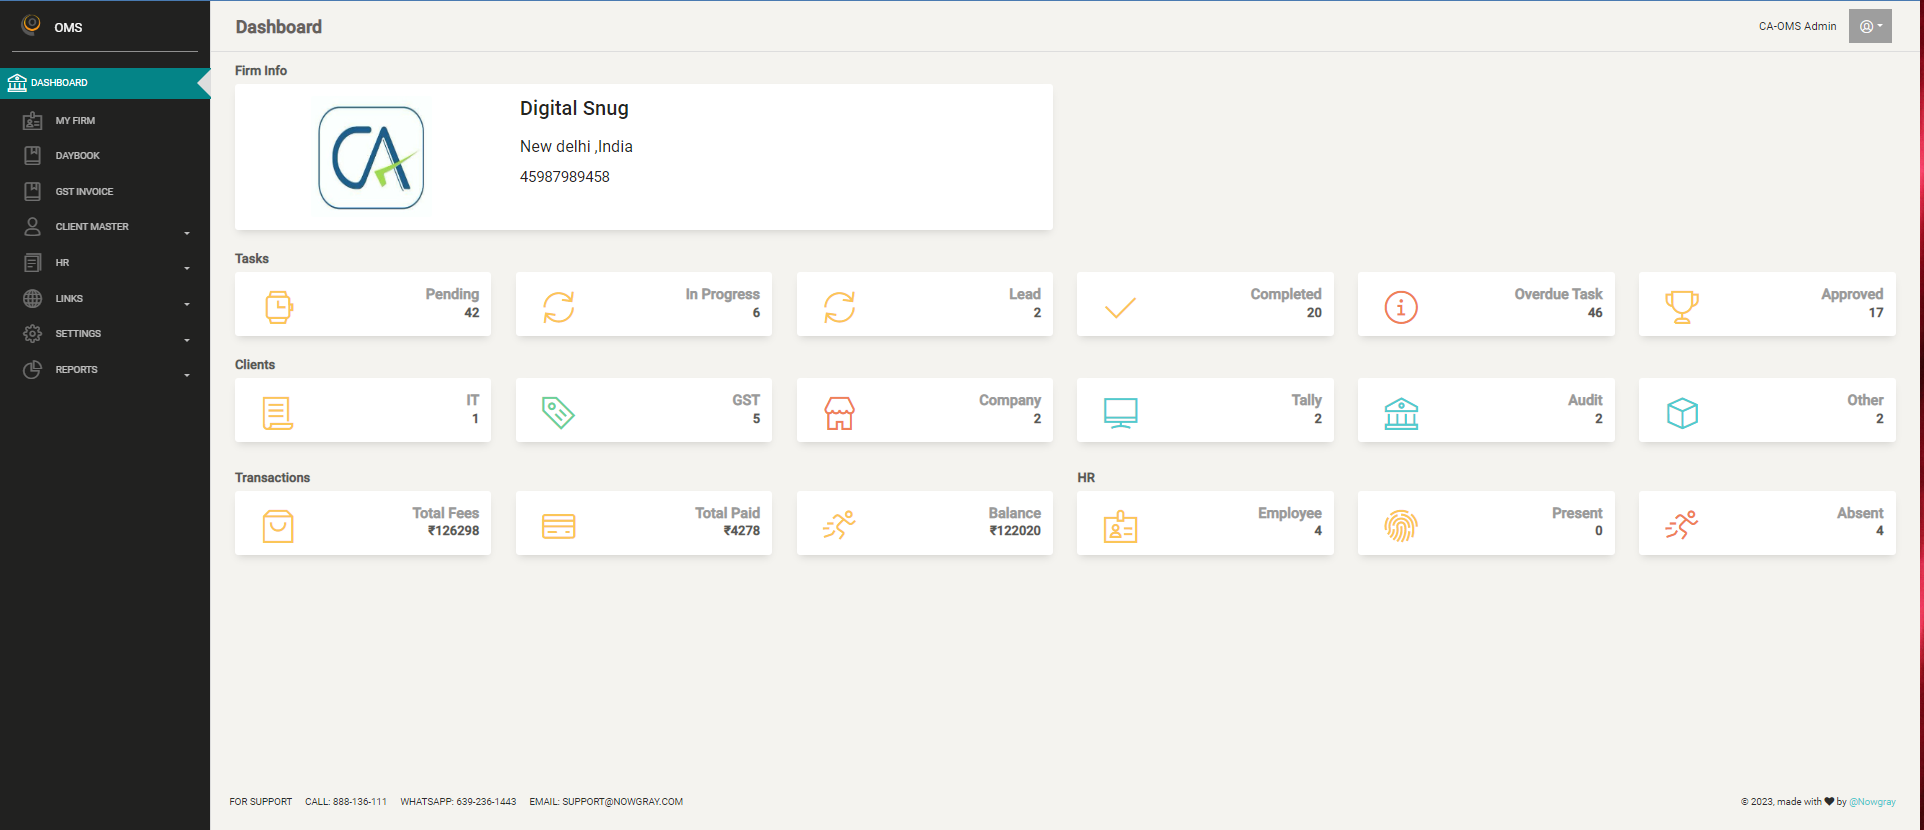Click the WhatsApp number 639-236-1443

coord(486,802)
